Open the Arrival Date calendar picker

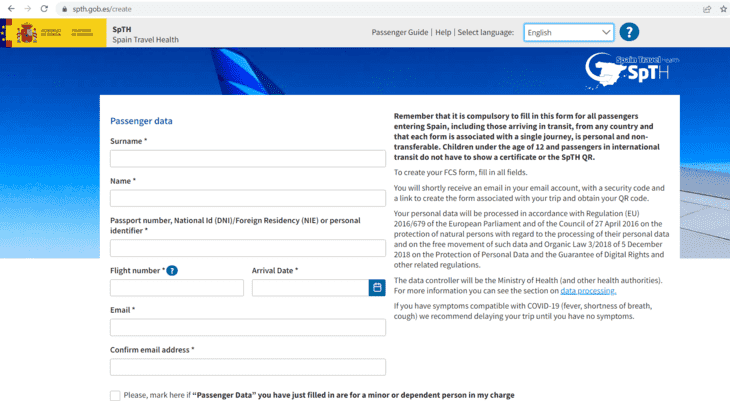pyautogui.click(x=377, y=288)
